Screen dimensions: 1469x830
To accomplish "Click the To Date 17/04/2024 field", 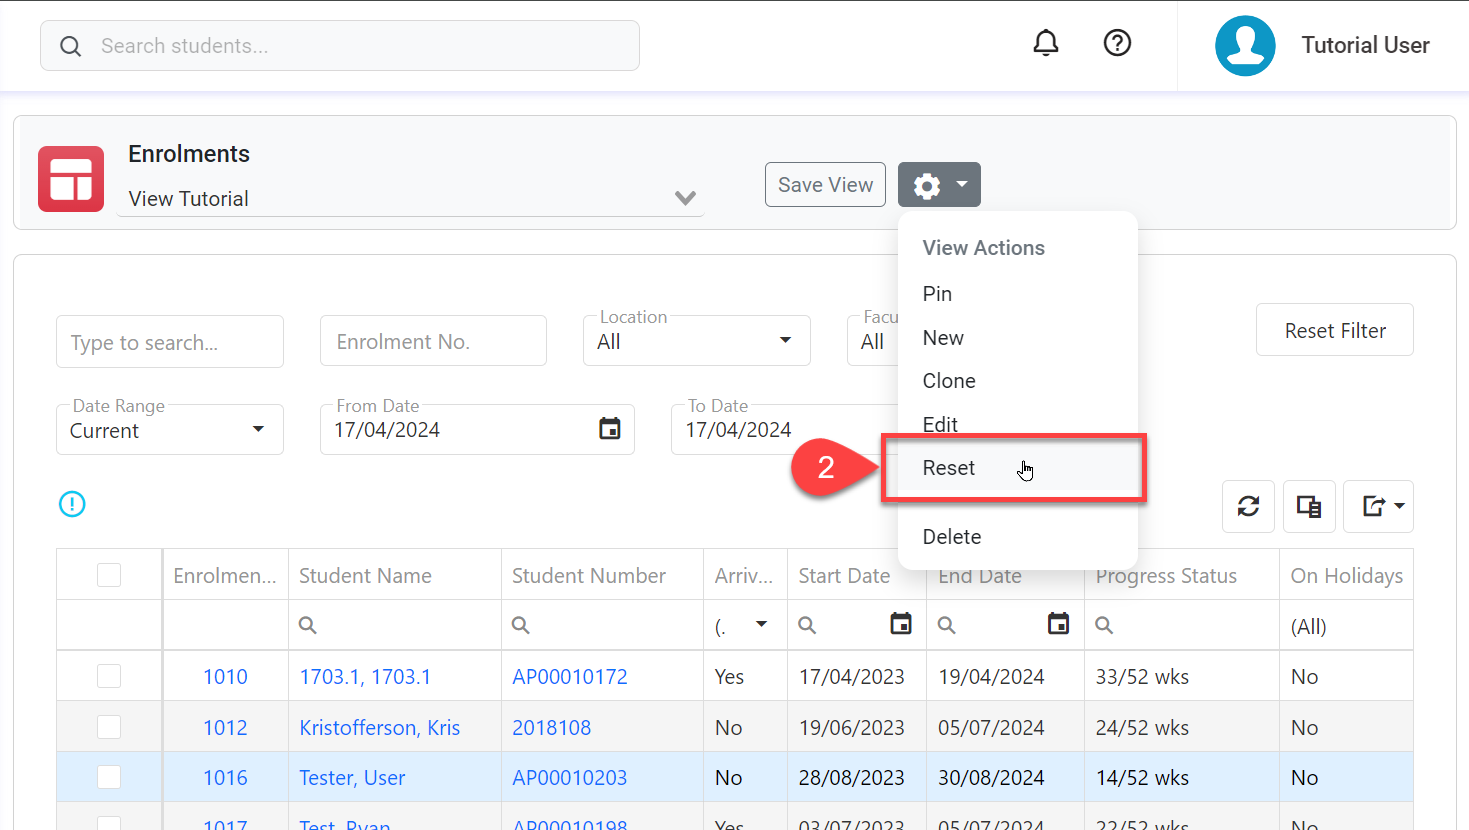I will (x=785, y=430).
